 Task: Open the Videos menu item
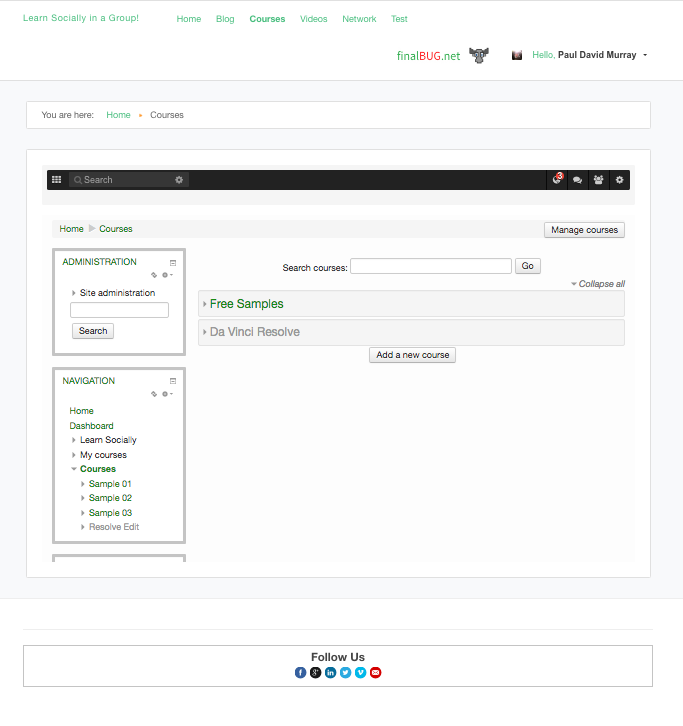coord(313,19)
